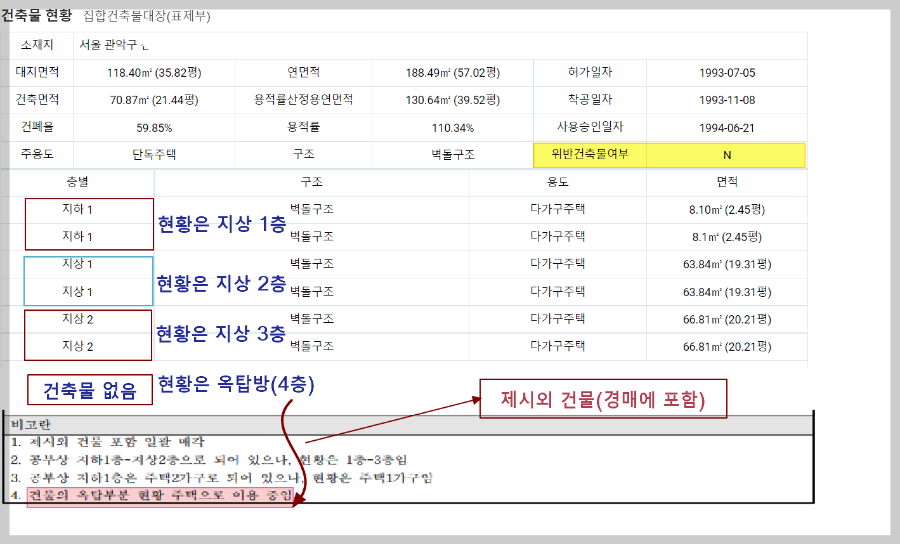
Task: Select the '사용승인일자' label cell
Action: pyautogui.click(x=590, y=127)
